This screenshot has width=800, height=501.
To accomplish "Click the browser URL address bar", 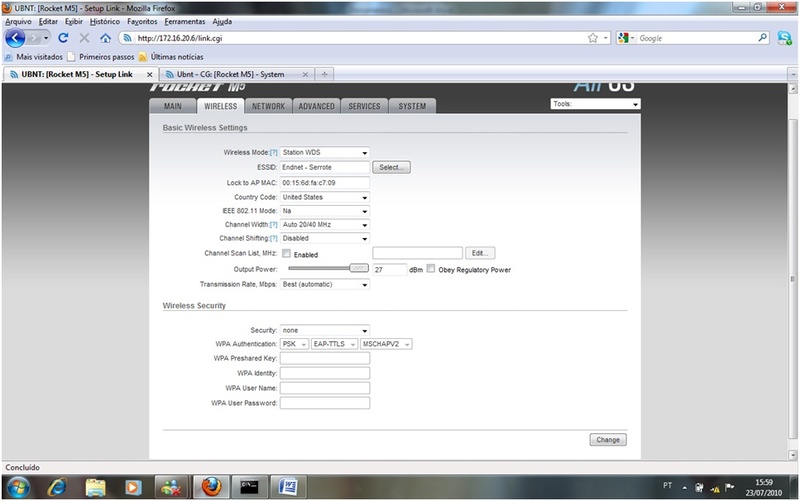I will pyautogui.click(x=357, y=38).
